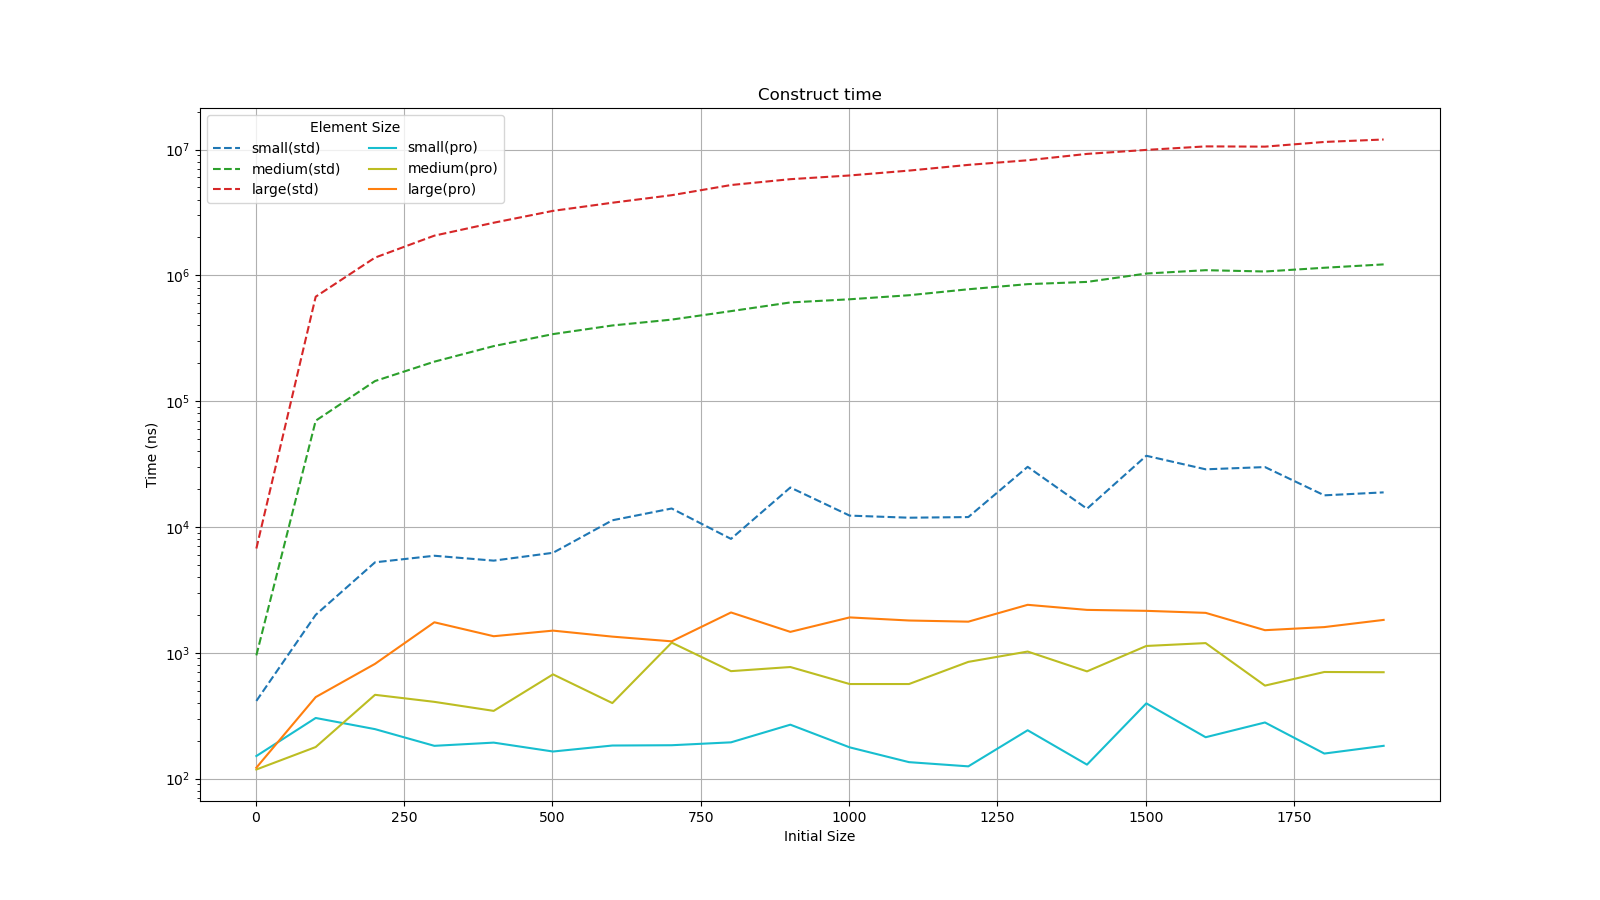The height and width of the screenshot is (900, 1600).
Task: Click the medium(std) legend label
Action: pos(295,169)
